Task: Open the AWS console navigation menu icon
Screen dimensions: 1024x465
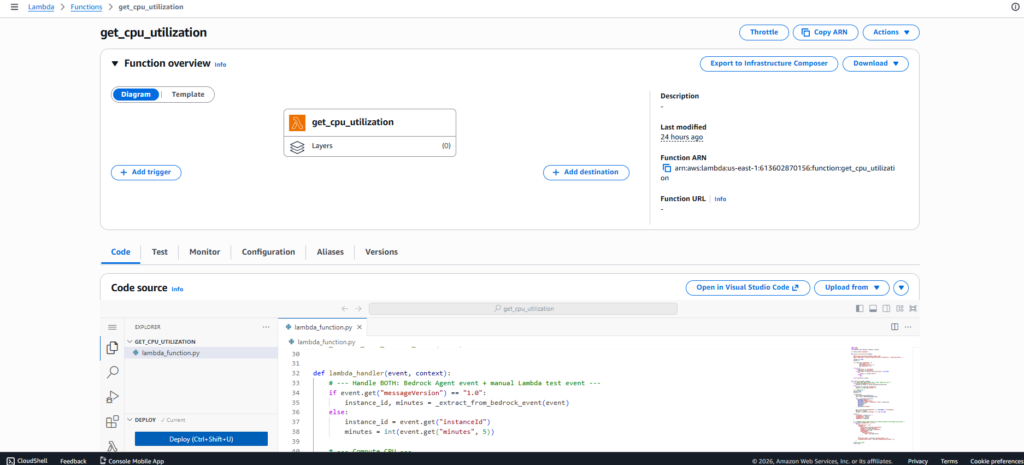Action: coord(14,7)
